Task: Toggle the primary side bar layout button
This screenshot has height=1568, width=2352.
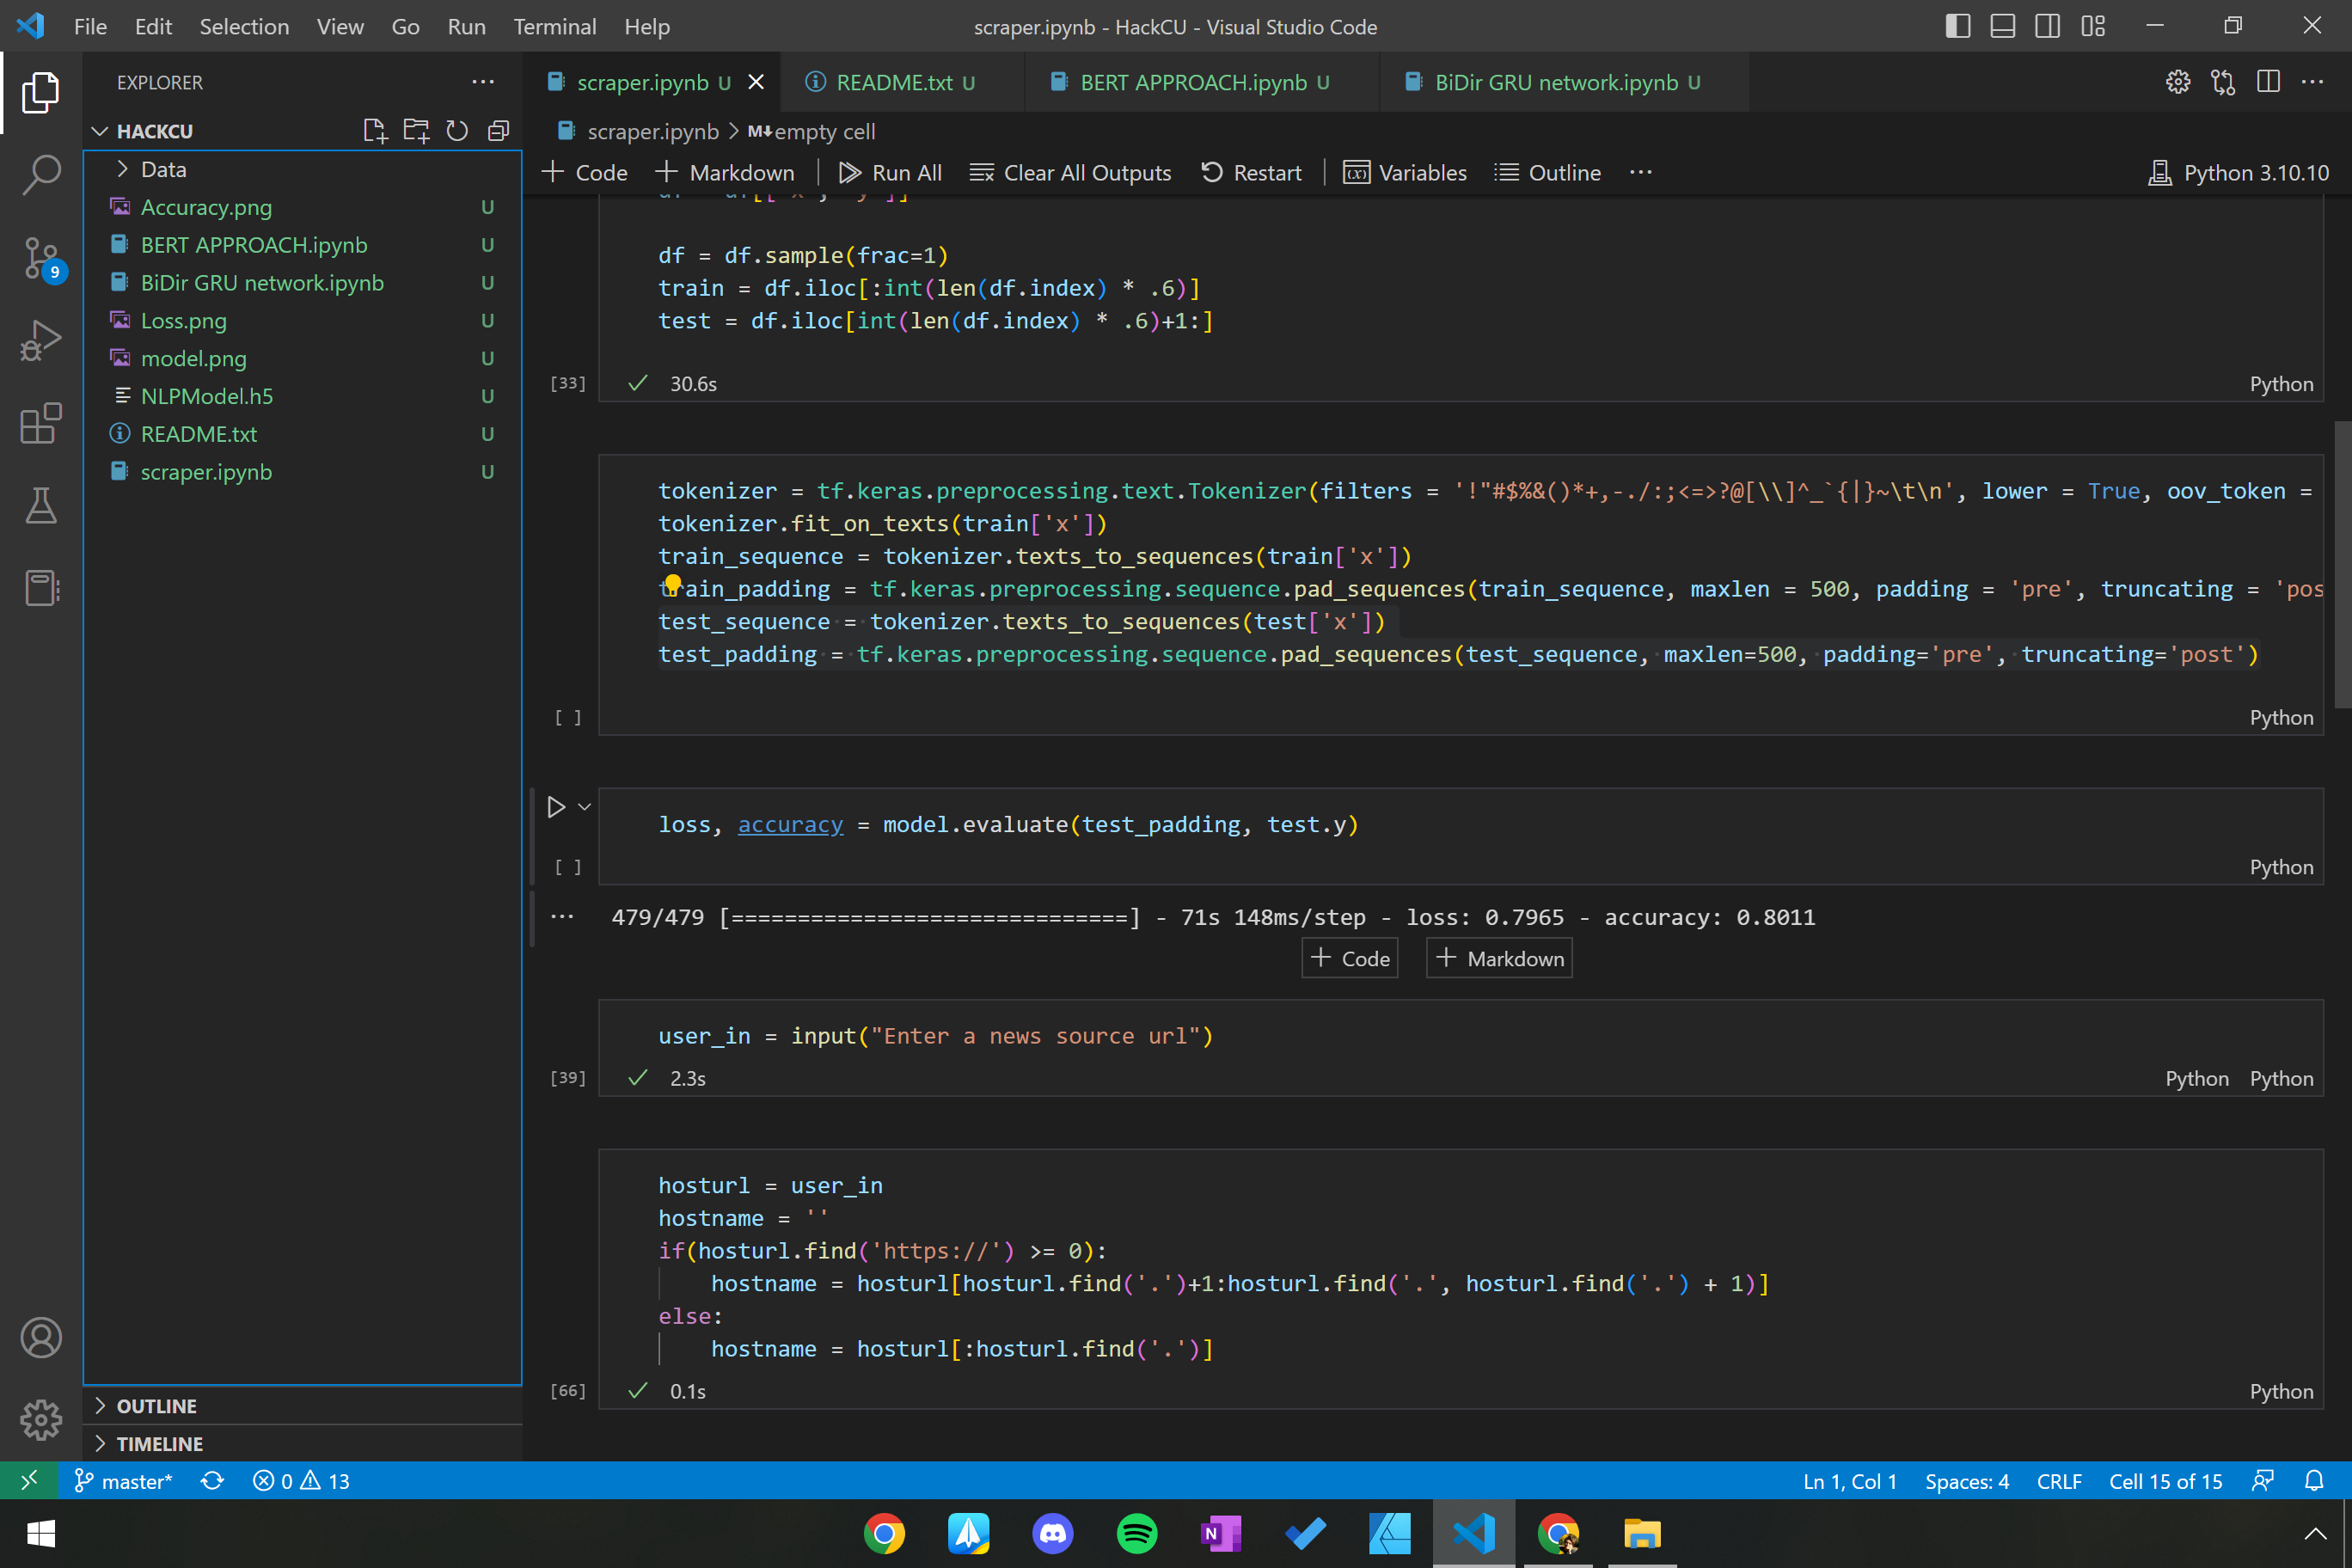Action: pos(1957,27)
